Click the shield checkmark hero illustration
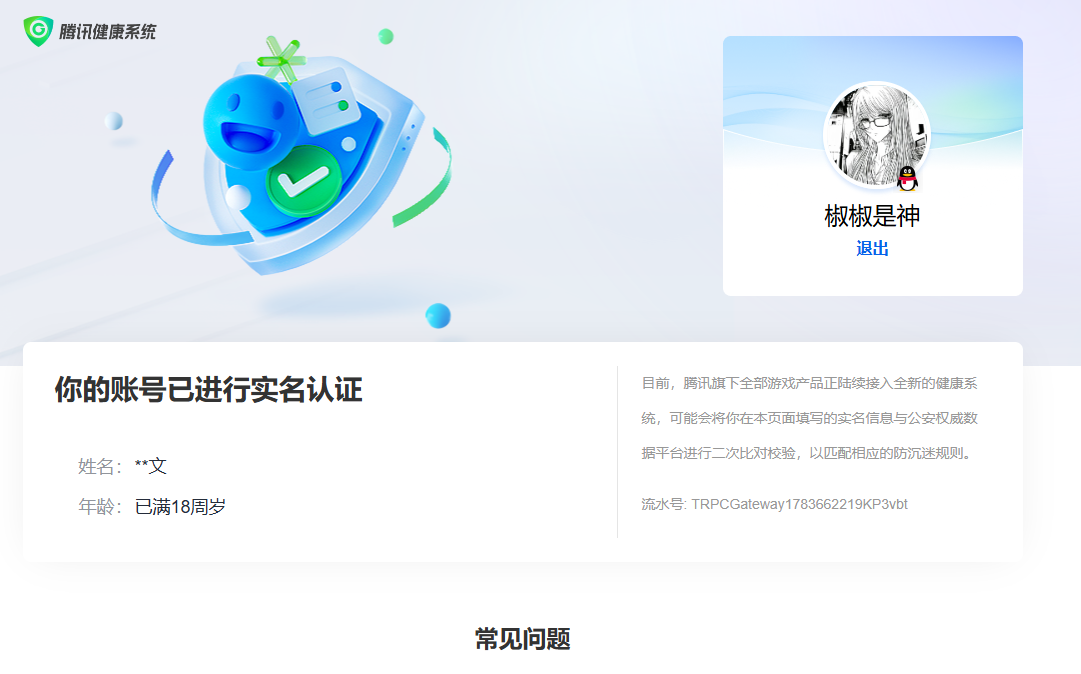 coord(302,155)
